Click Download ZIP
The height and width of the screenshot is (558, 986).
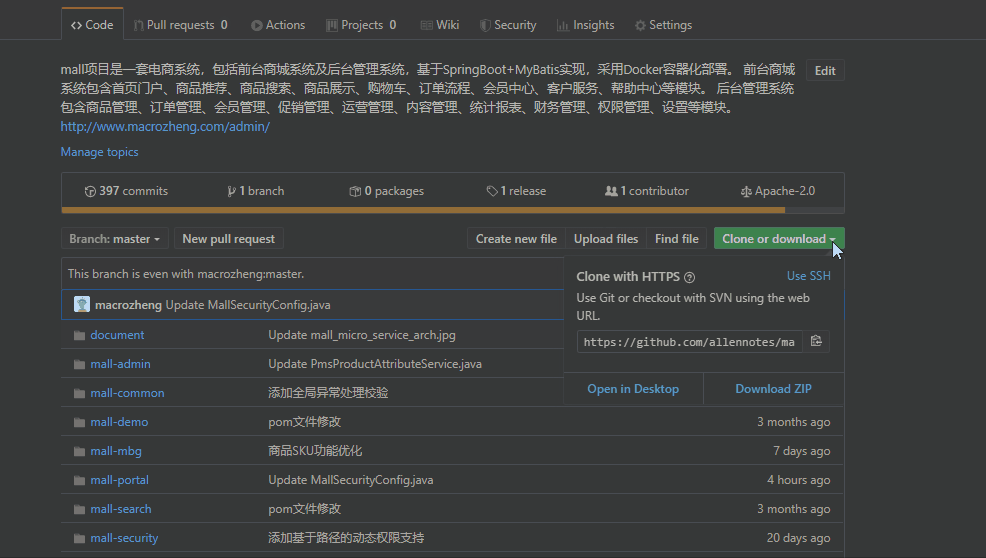pos(773,389)
